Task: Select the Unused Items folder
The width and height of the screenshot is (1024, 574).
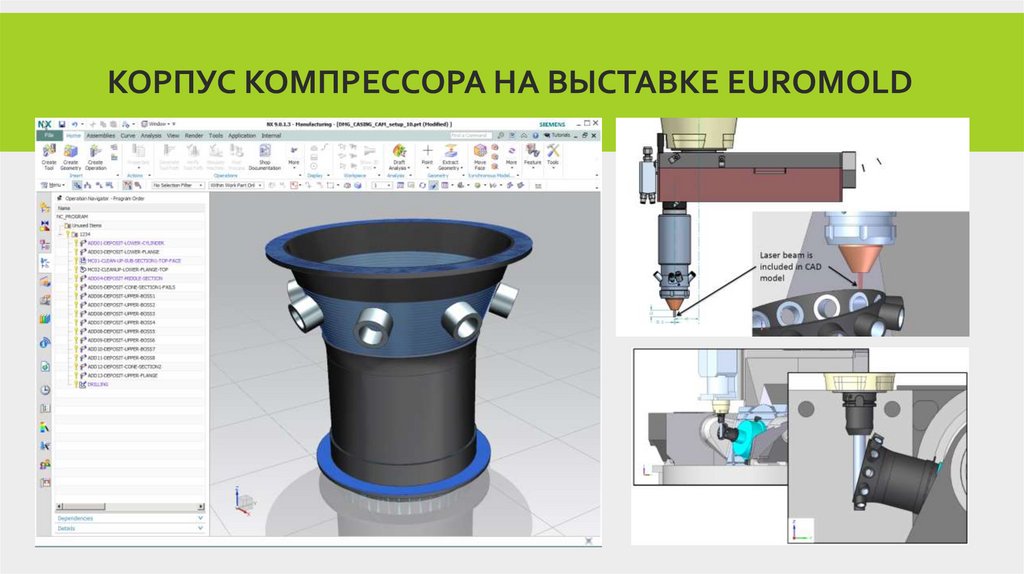Action: tap(83, 225)
